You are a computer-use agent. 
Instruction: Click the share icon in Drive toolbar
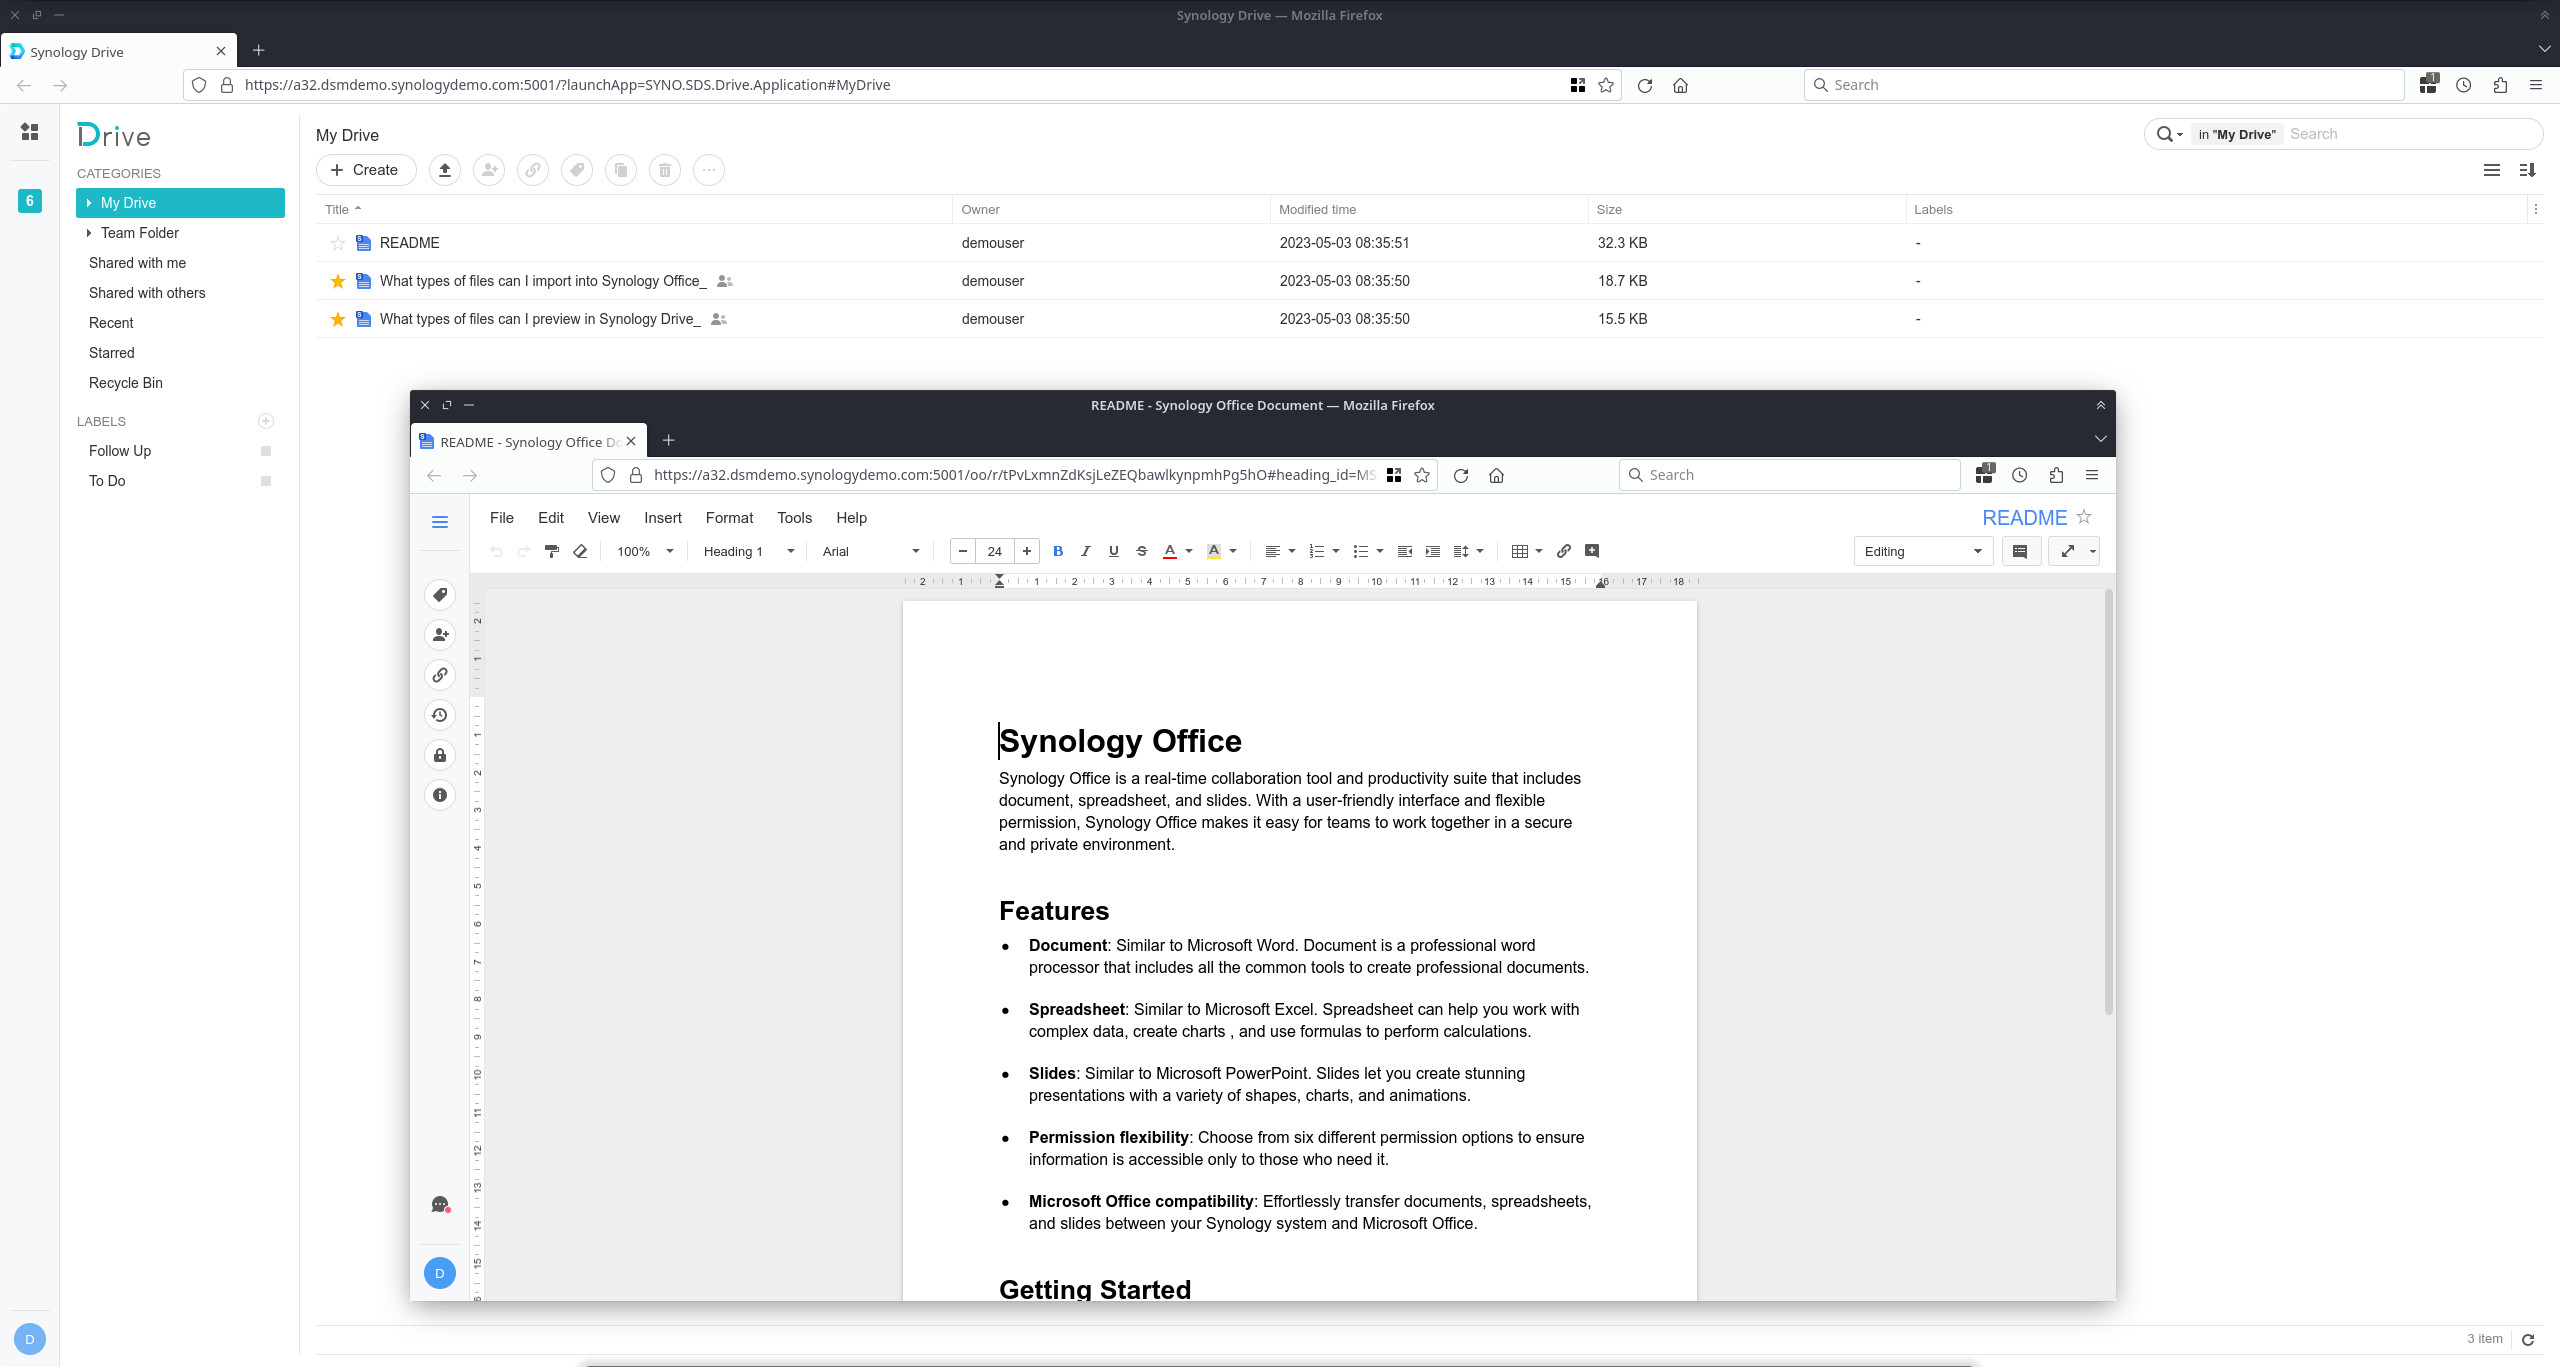489,170
